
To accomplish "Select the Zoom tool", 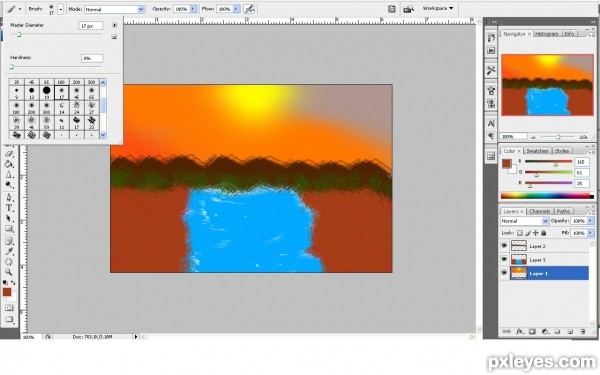I will tap(9, 272).
